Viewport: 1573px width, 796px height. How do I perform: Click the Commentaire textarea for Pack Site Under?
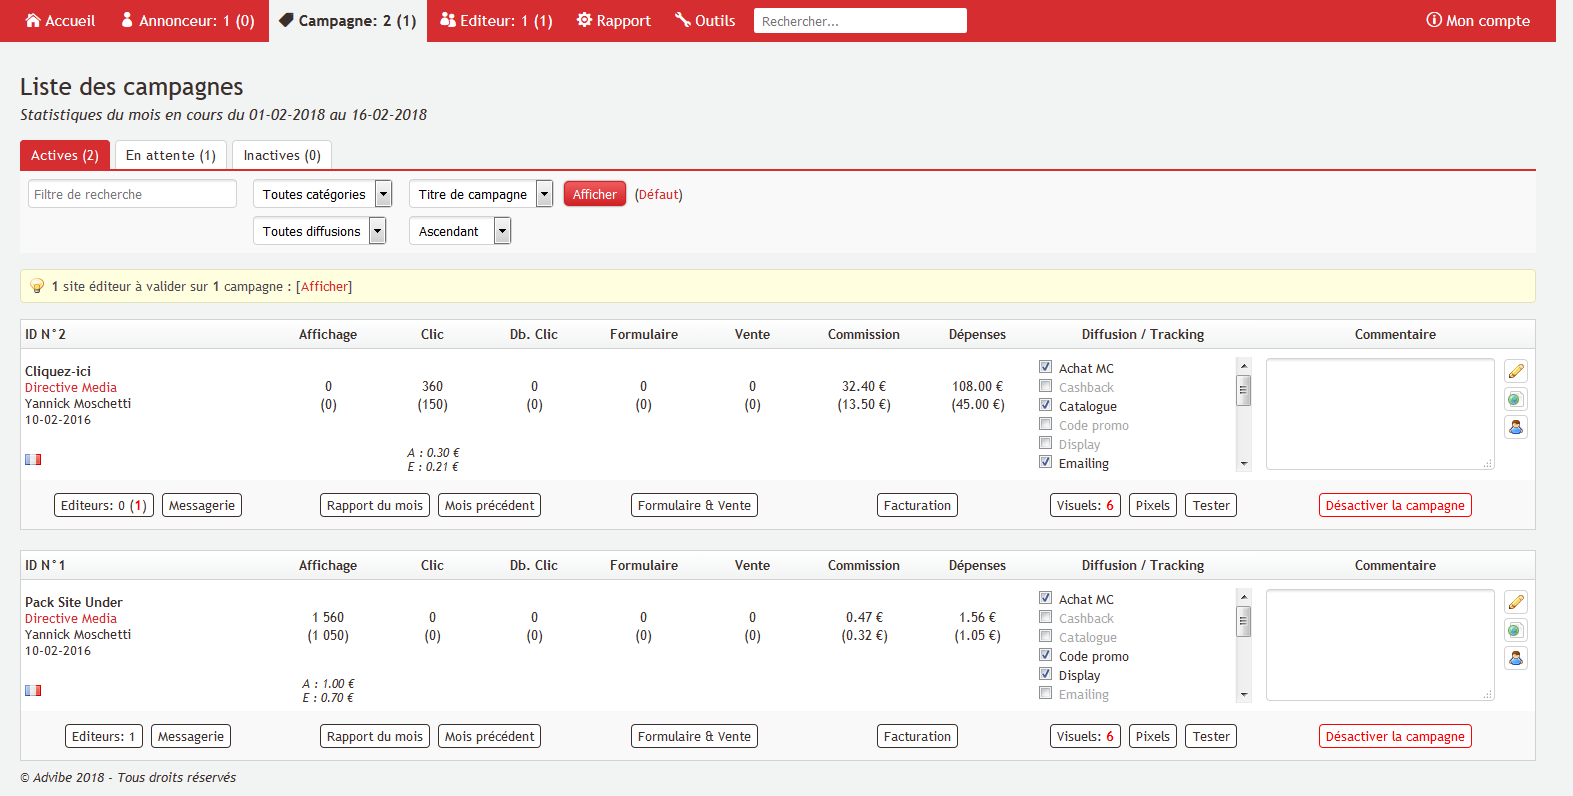(1380, 645)
